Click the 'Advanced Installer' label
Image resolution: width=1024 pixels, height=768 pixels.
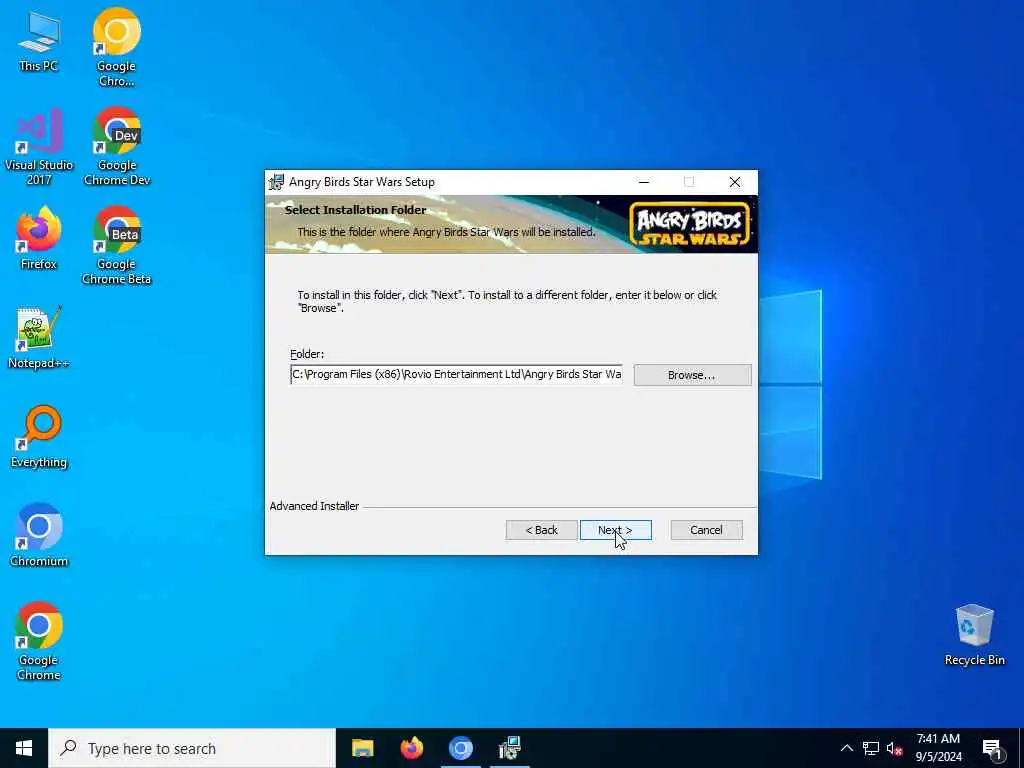coord(314,506)
